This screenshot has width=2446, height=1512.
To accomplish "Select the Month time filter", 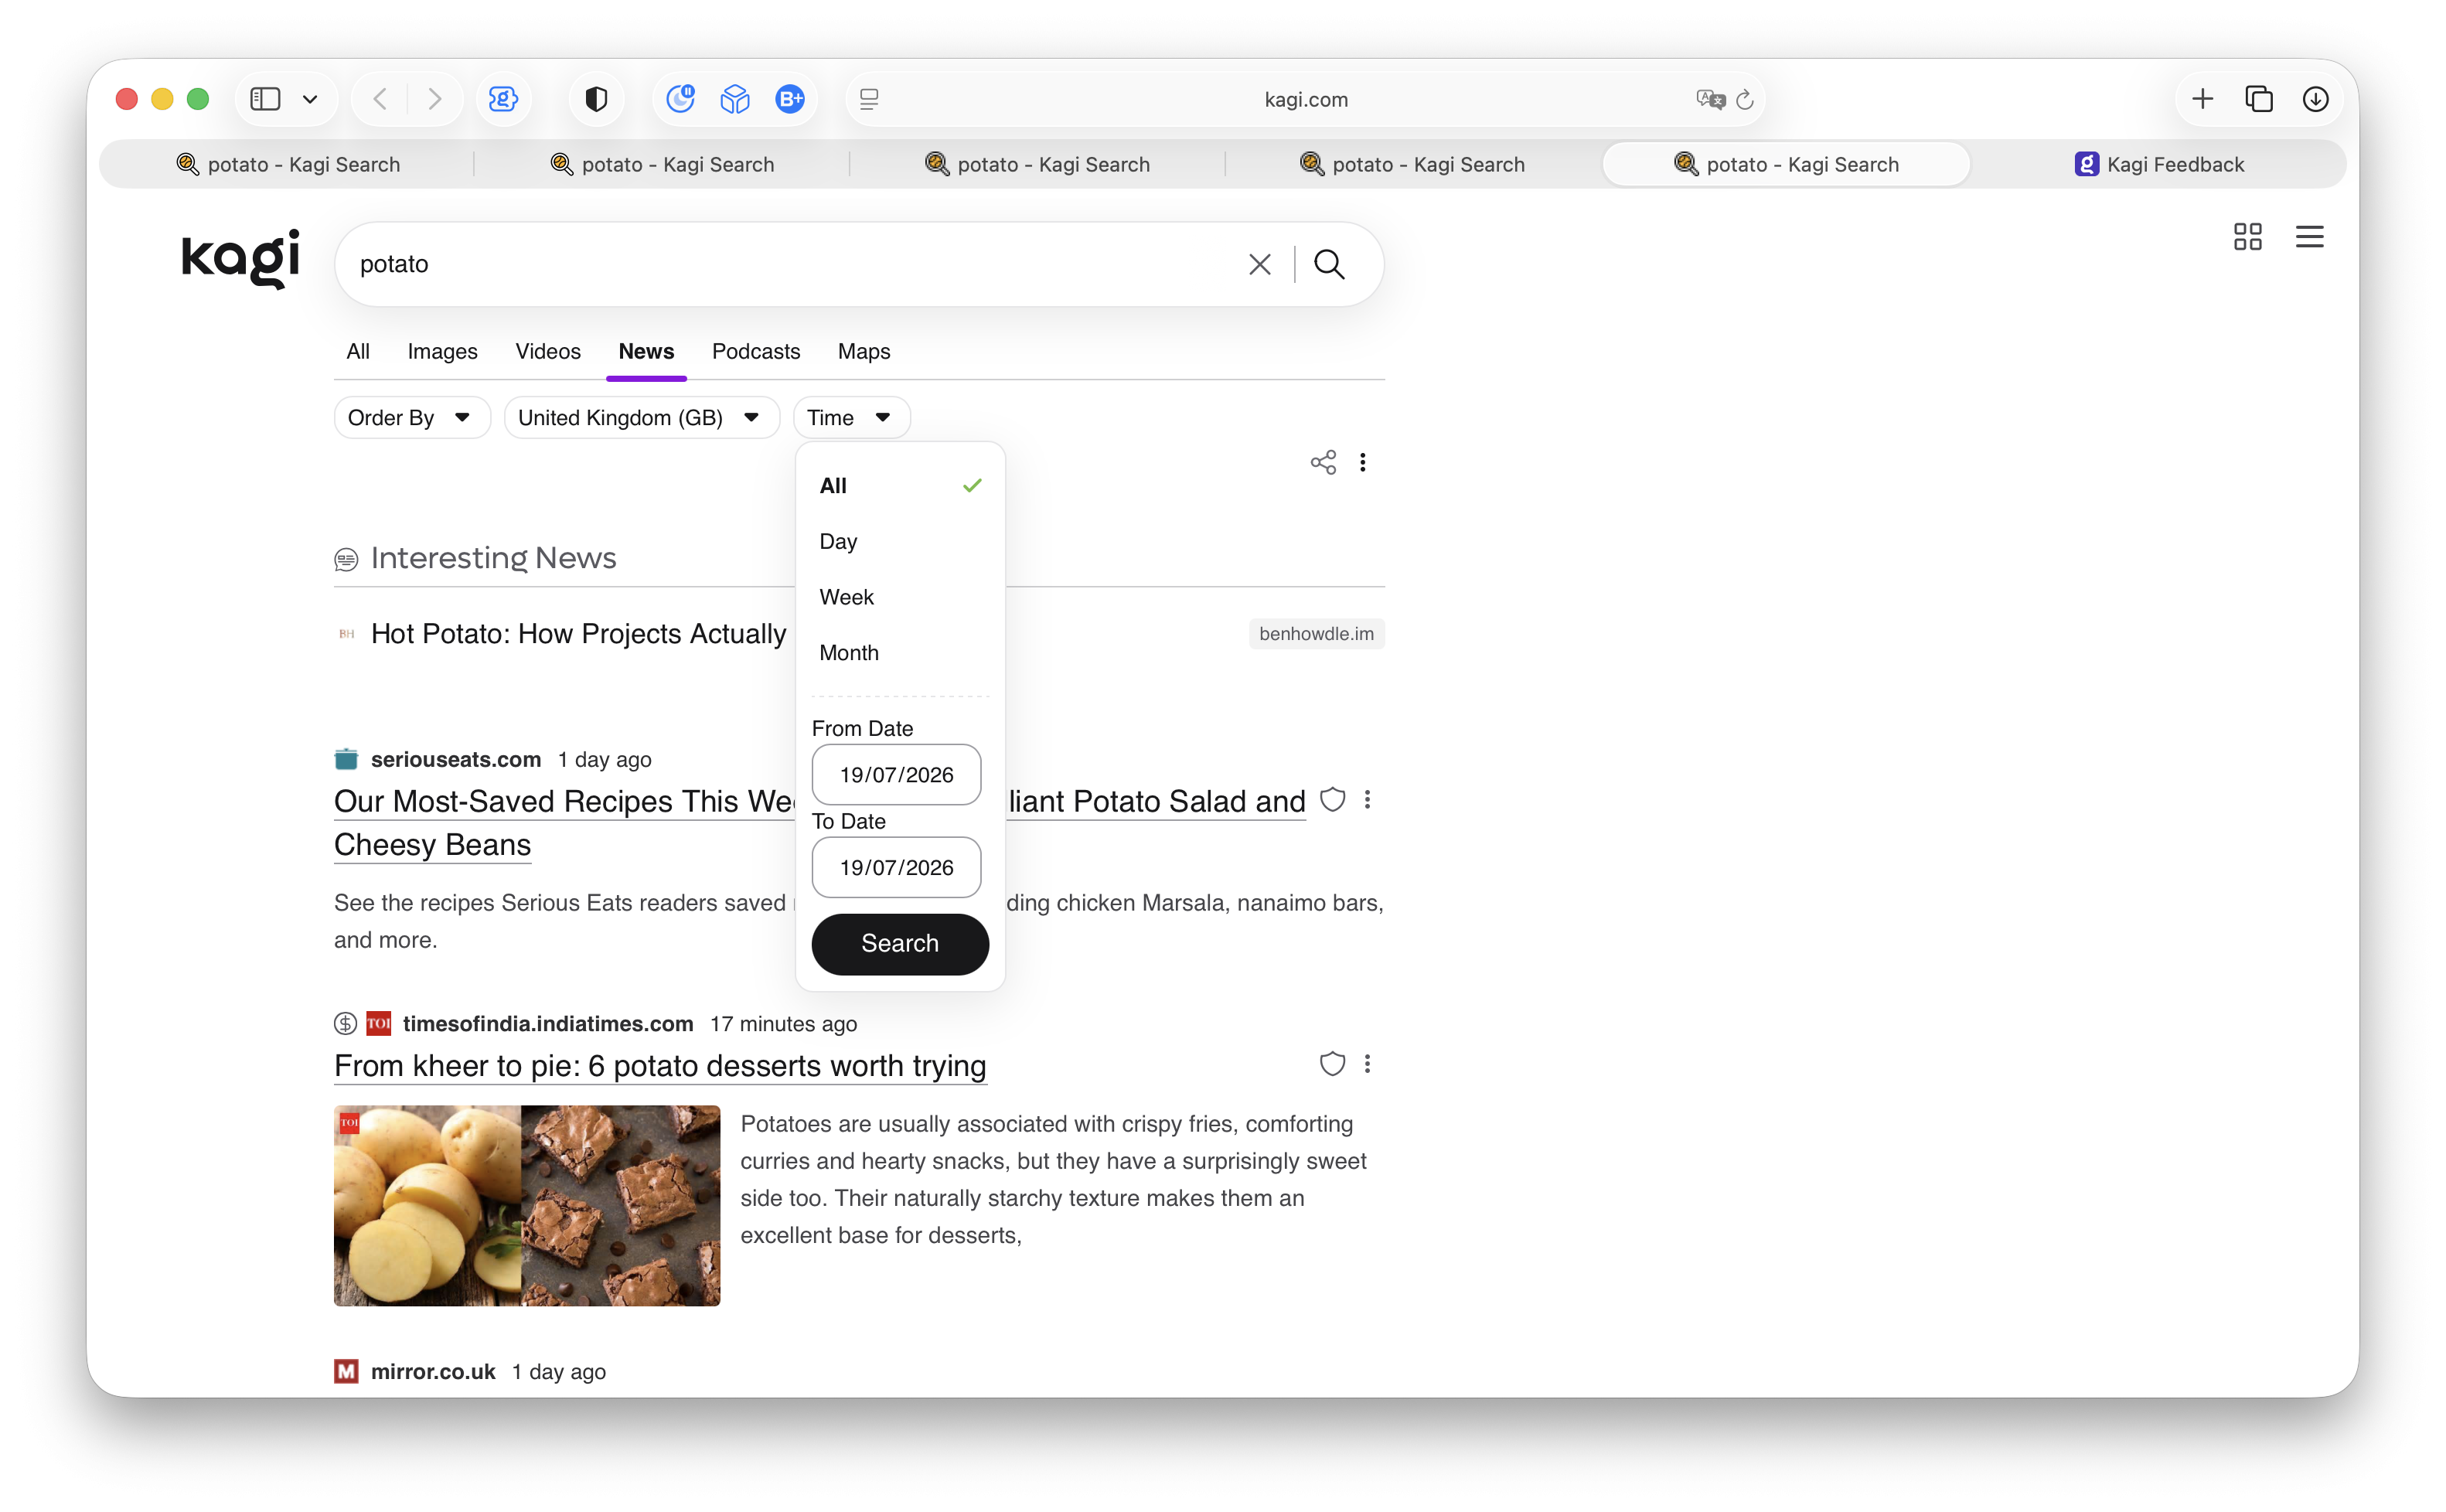I will click(900, 653).
